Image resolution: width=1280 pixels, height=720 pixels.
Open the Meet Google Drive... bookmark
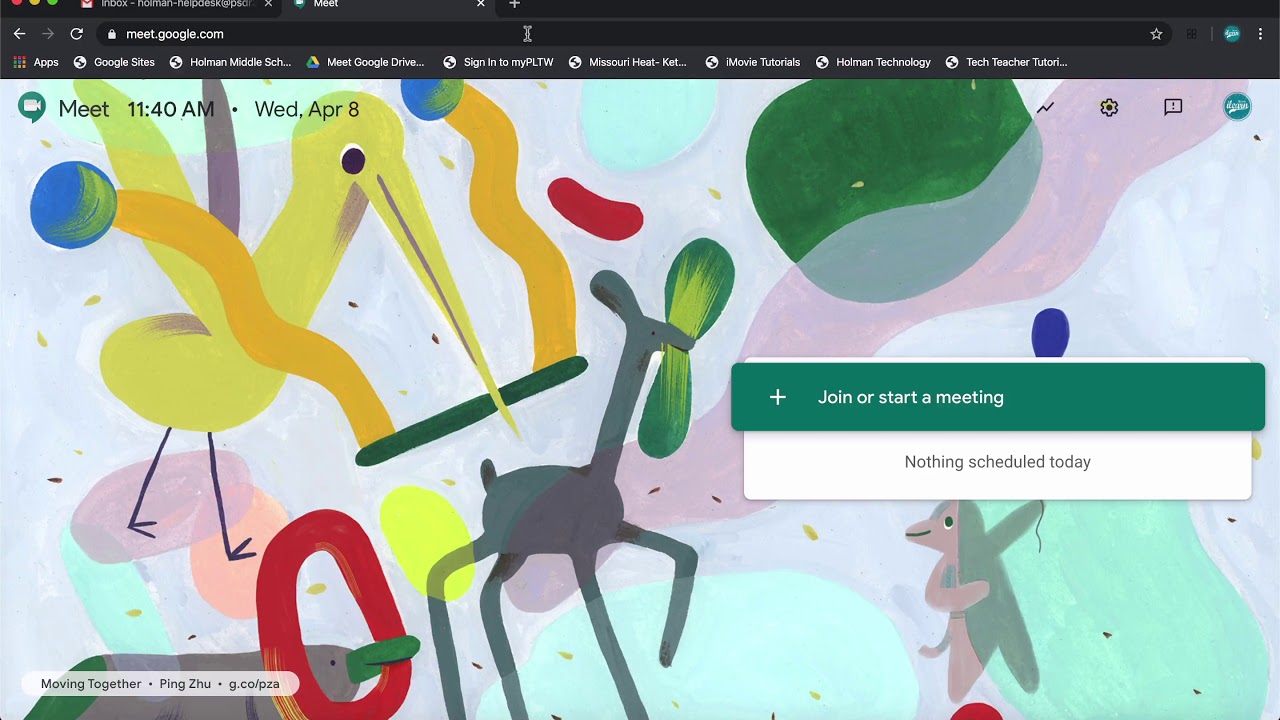pyautogui.click(x=365, y=62)
